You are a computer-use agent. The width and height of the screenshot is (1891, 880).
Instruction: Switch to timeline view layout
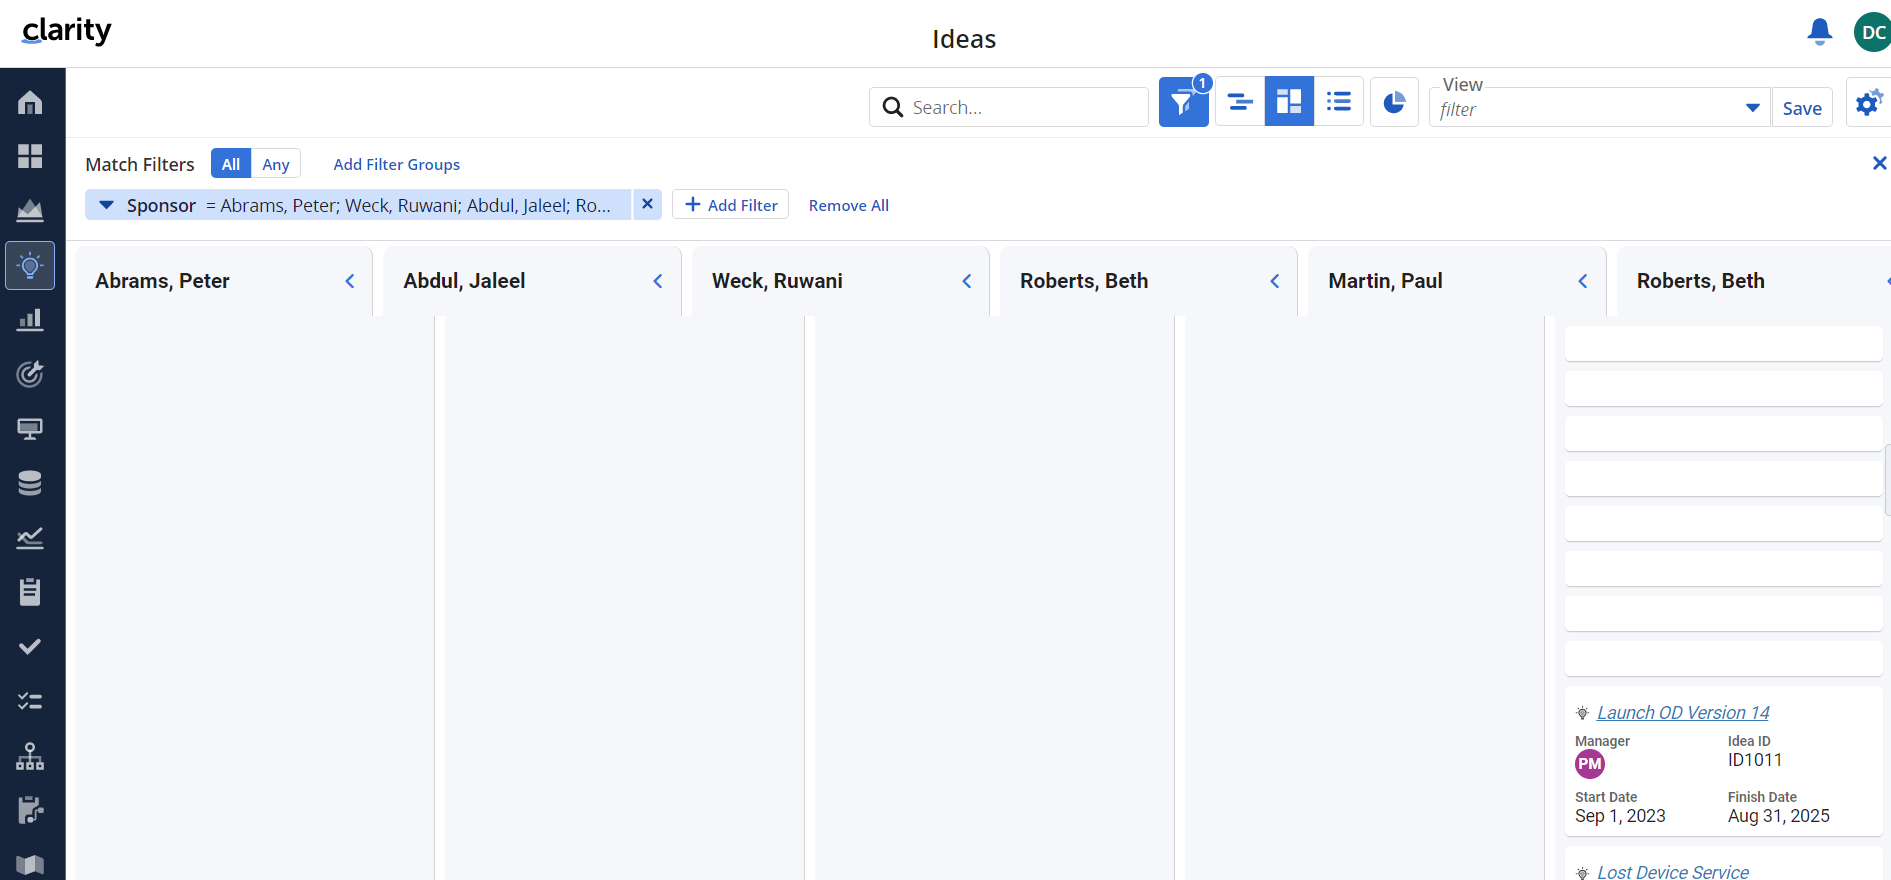point(1240,102)
